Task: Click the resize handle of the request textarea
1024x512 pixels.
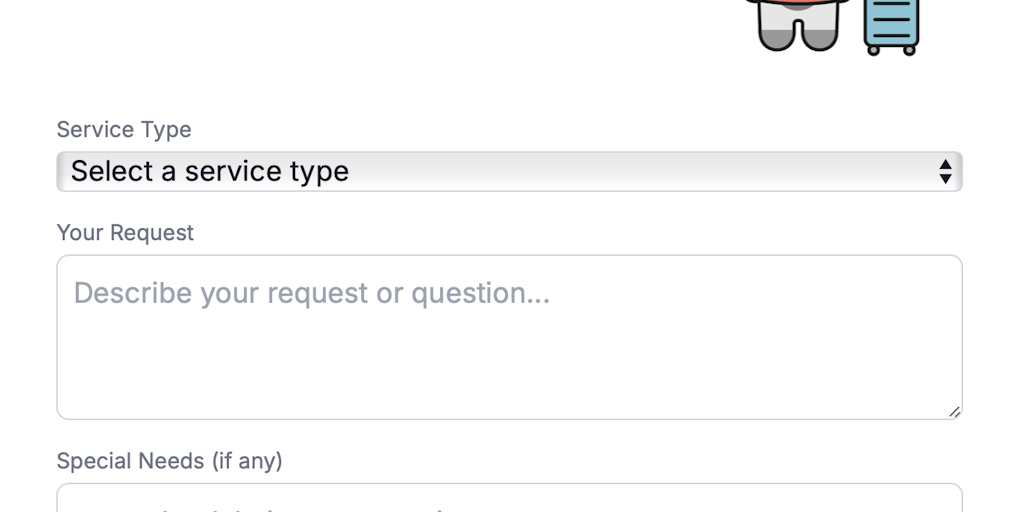Action: [x=954, y=411]
